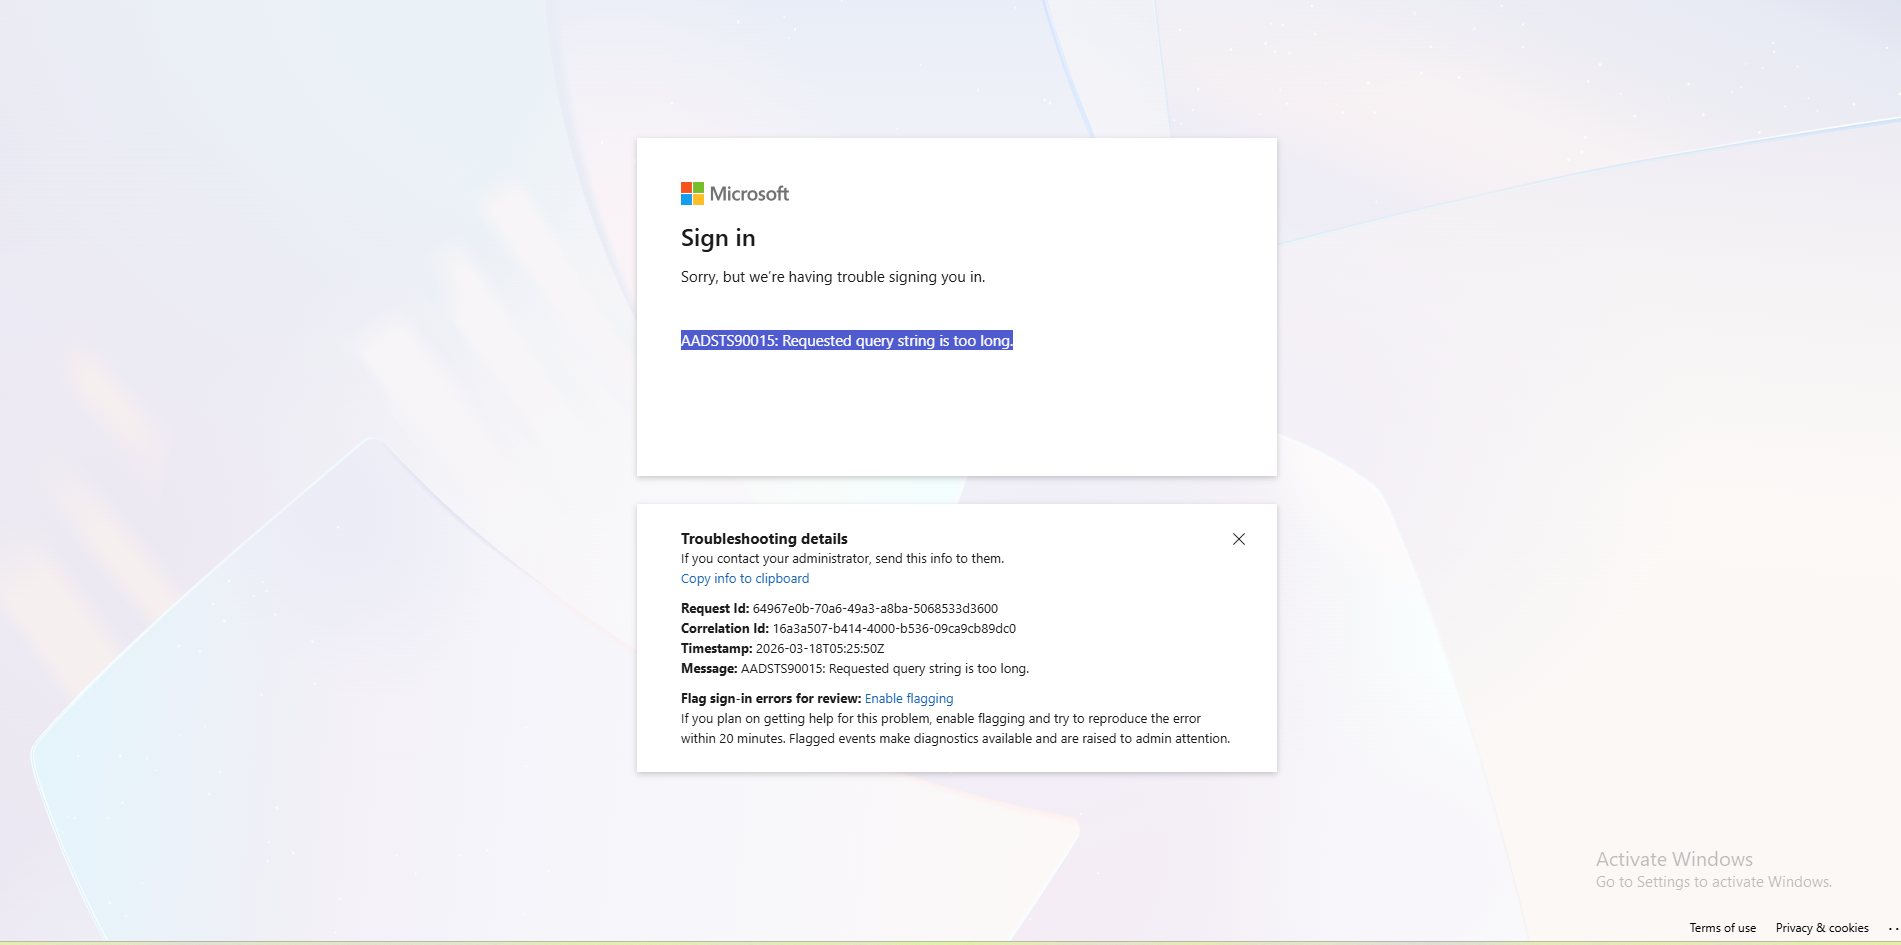Click the Flag sign-in errors for review label

coord(770,698)
